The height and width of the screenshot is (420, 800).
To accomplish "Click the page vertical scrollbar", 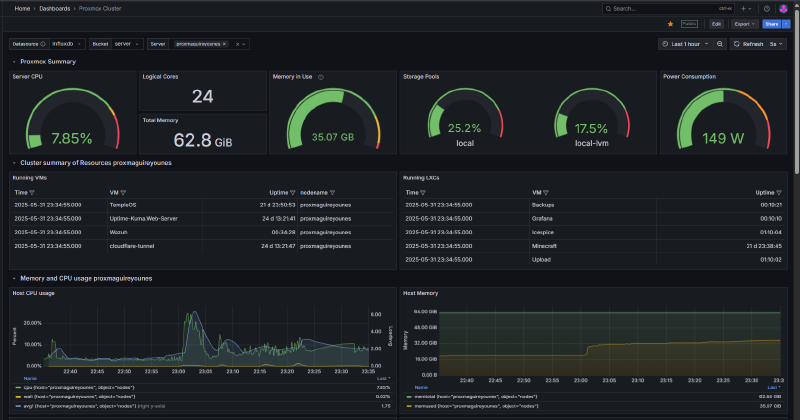I will coord(796,92).
